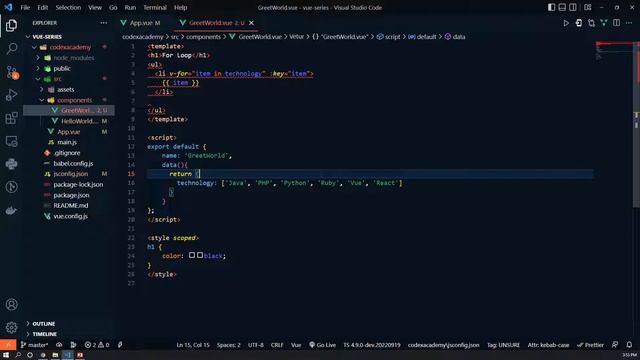Toggle Secondary Side Bar visibility

pyautogui.click(x=573, y=7)
